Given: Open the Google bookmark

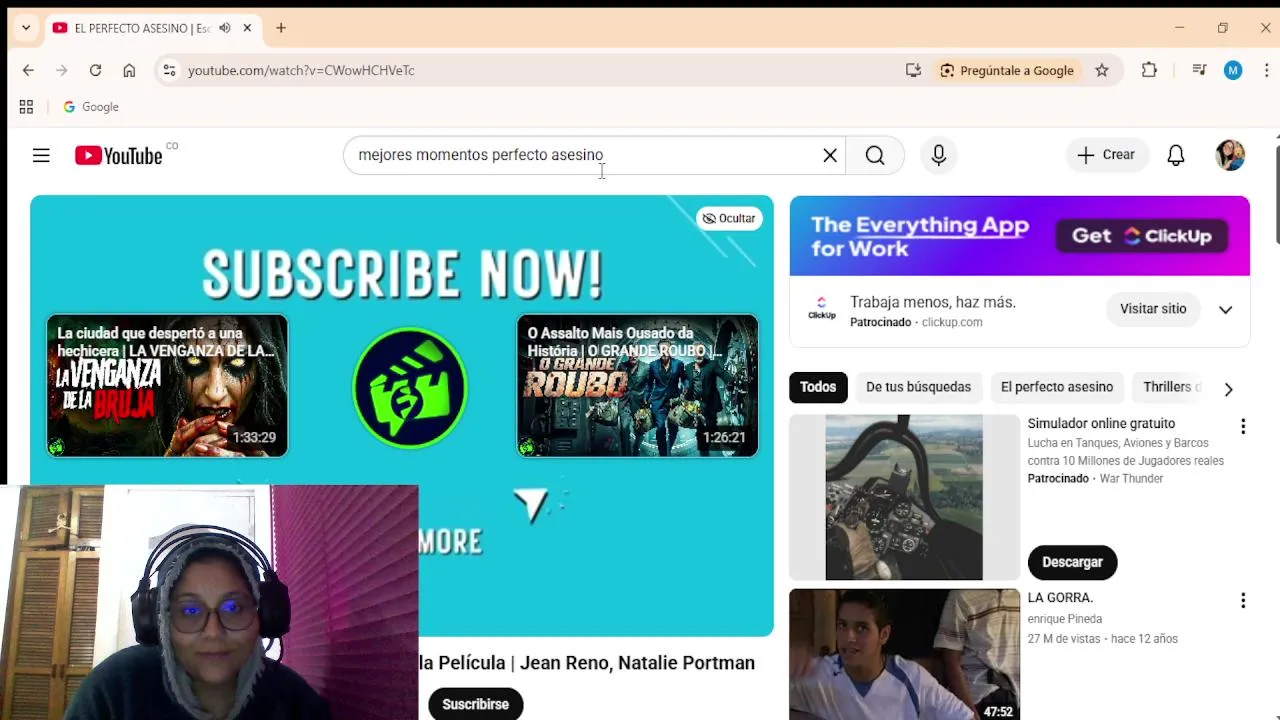Looking at the screenshot, I should click(x=91, y=107).
